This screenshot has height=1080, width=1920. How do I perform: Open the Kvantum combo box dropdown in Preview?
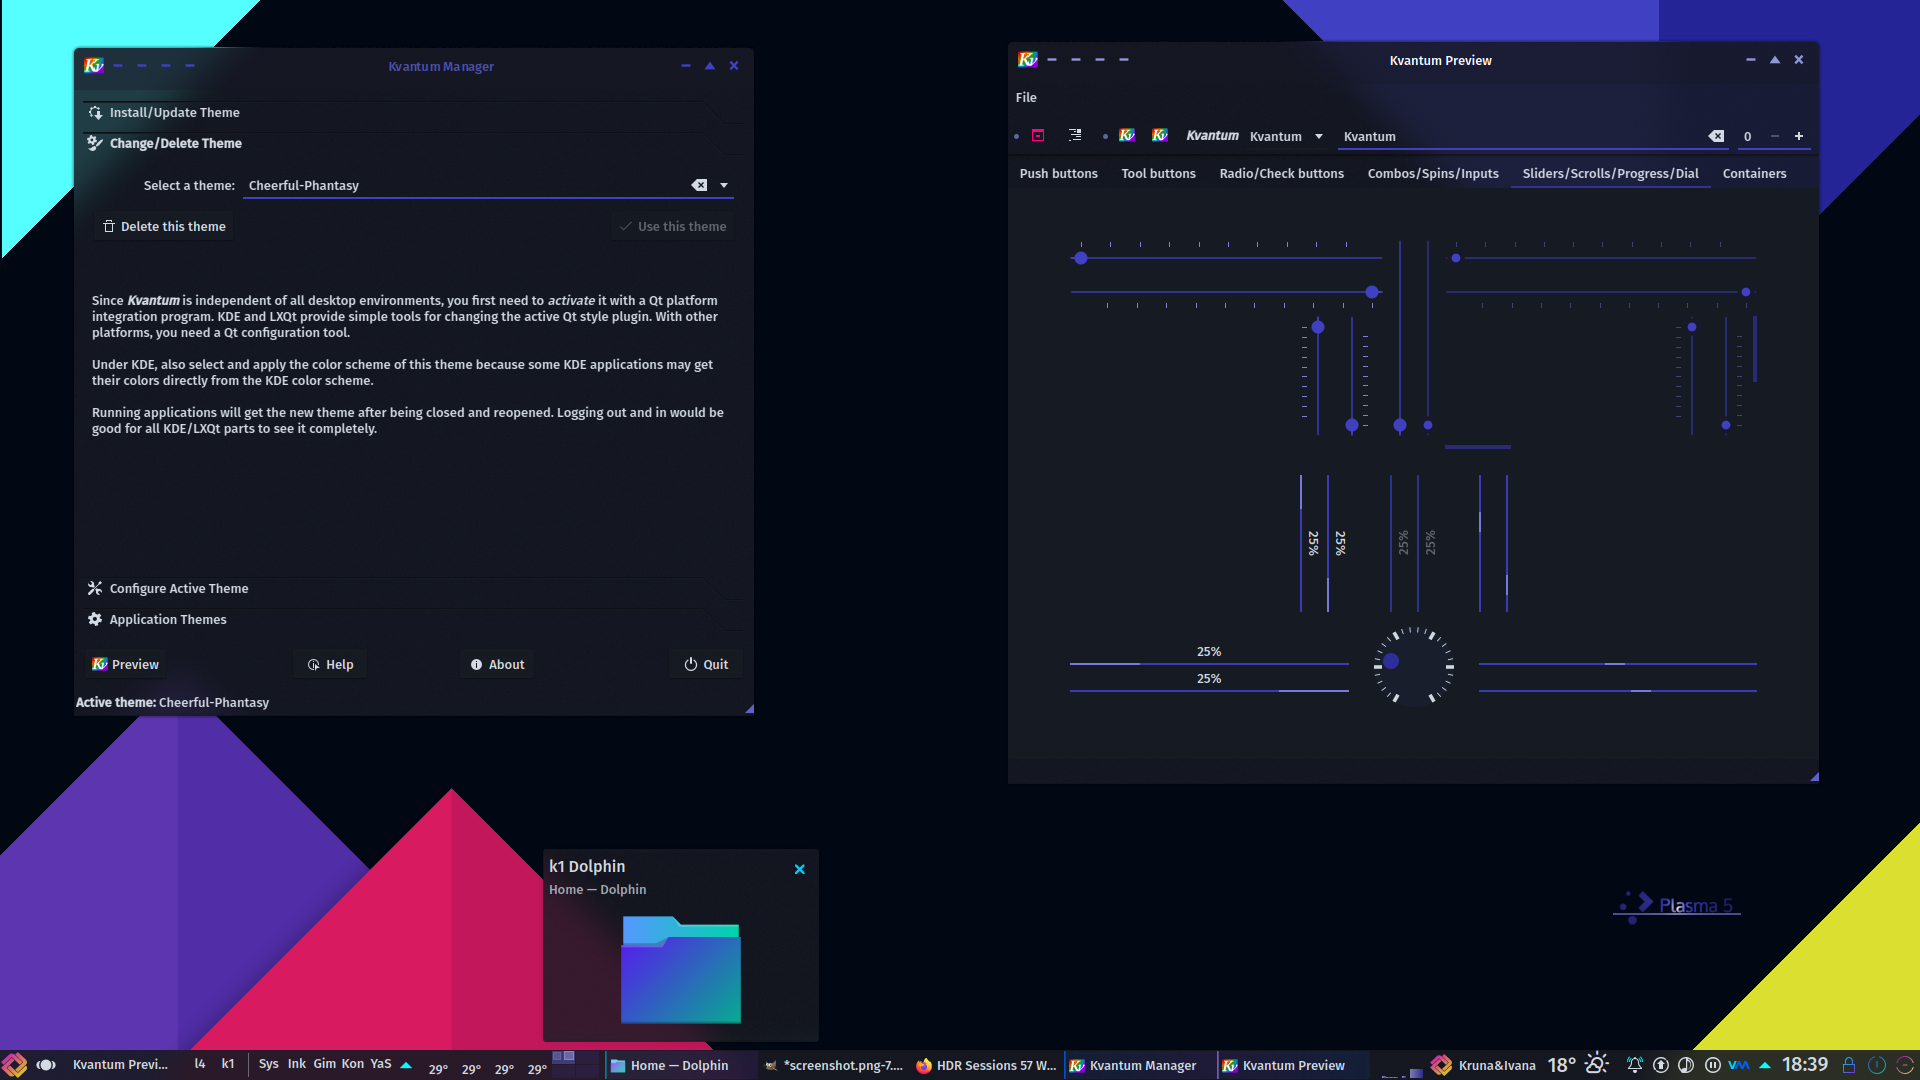pos(1319,136)
